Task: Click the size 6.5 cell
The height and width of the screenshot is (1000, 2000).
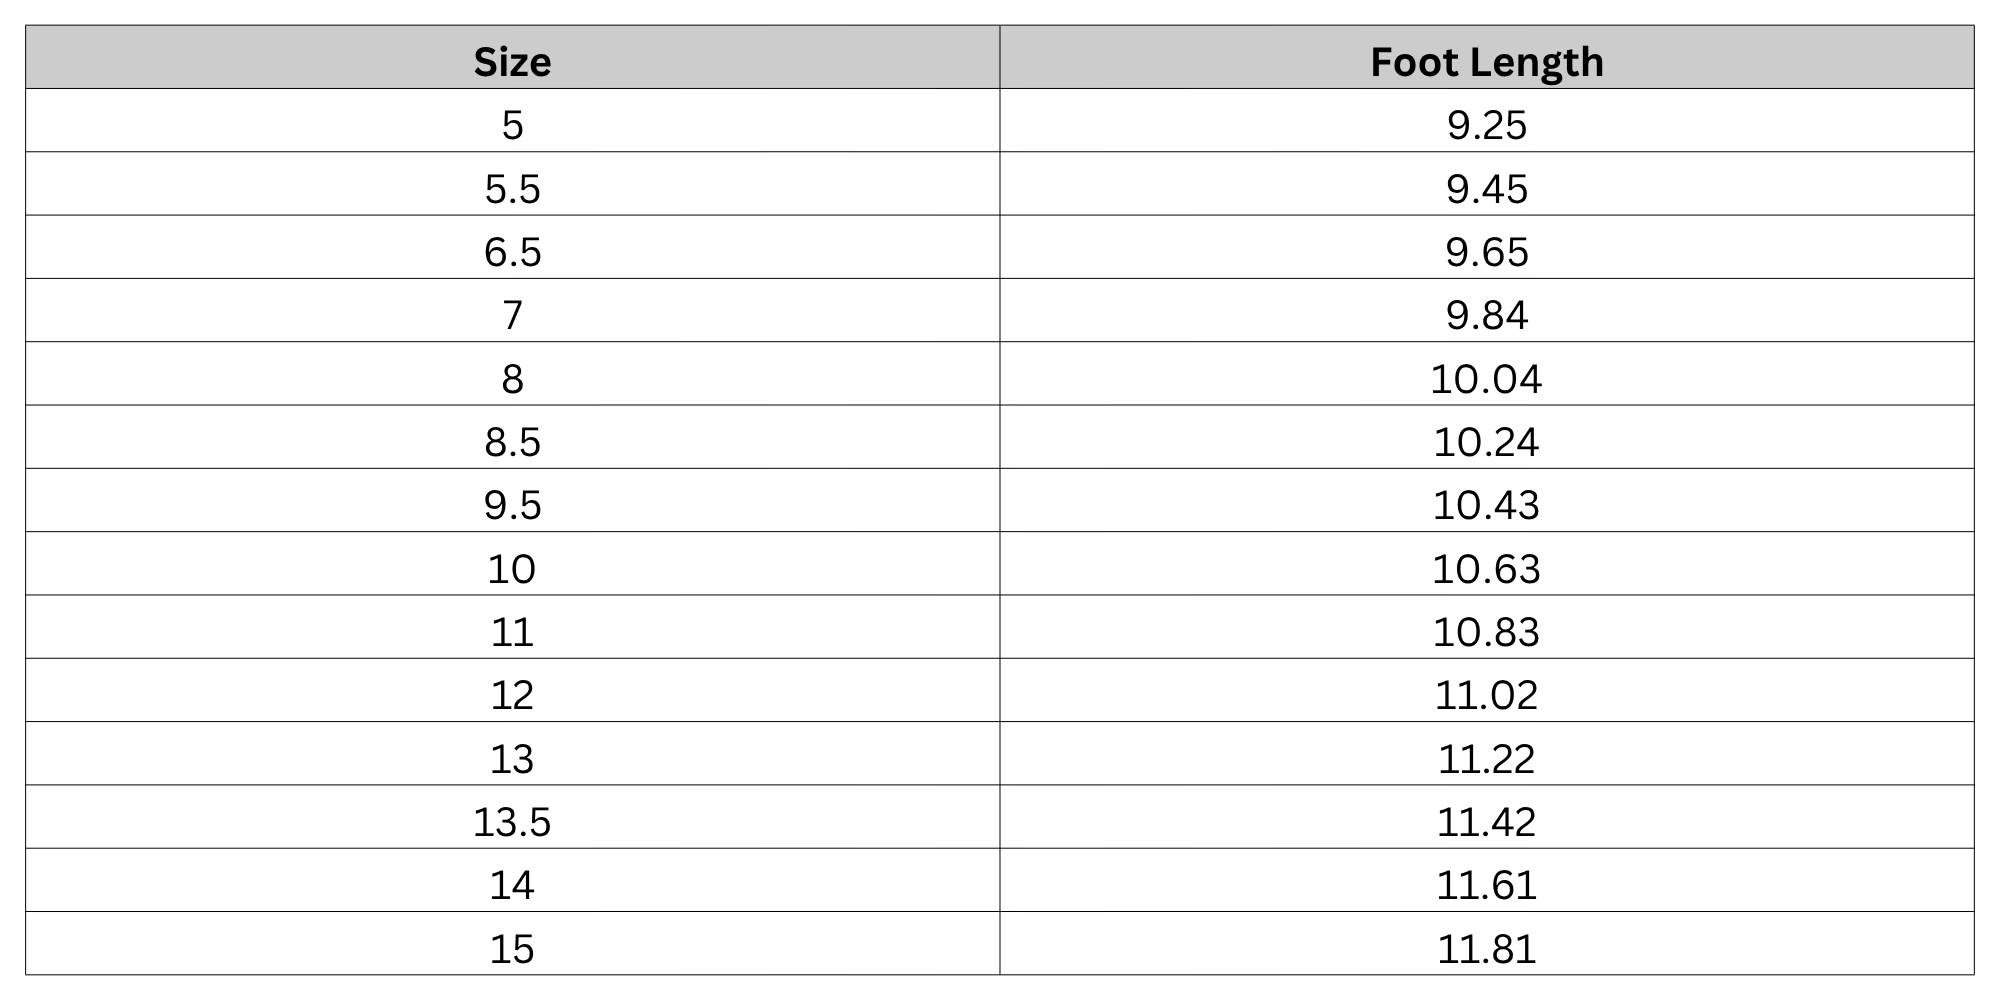Action: click(512, 247)
